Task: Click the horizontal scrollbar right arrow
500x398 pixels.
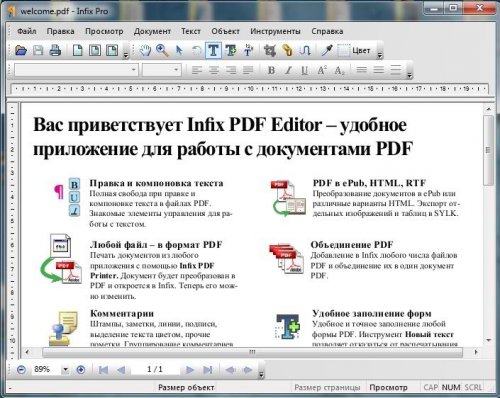Action: (476, 352)
